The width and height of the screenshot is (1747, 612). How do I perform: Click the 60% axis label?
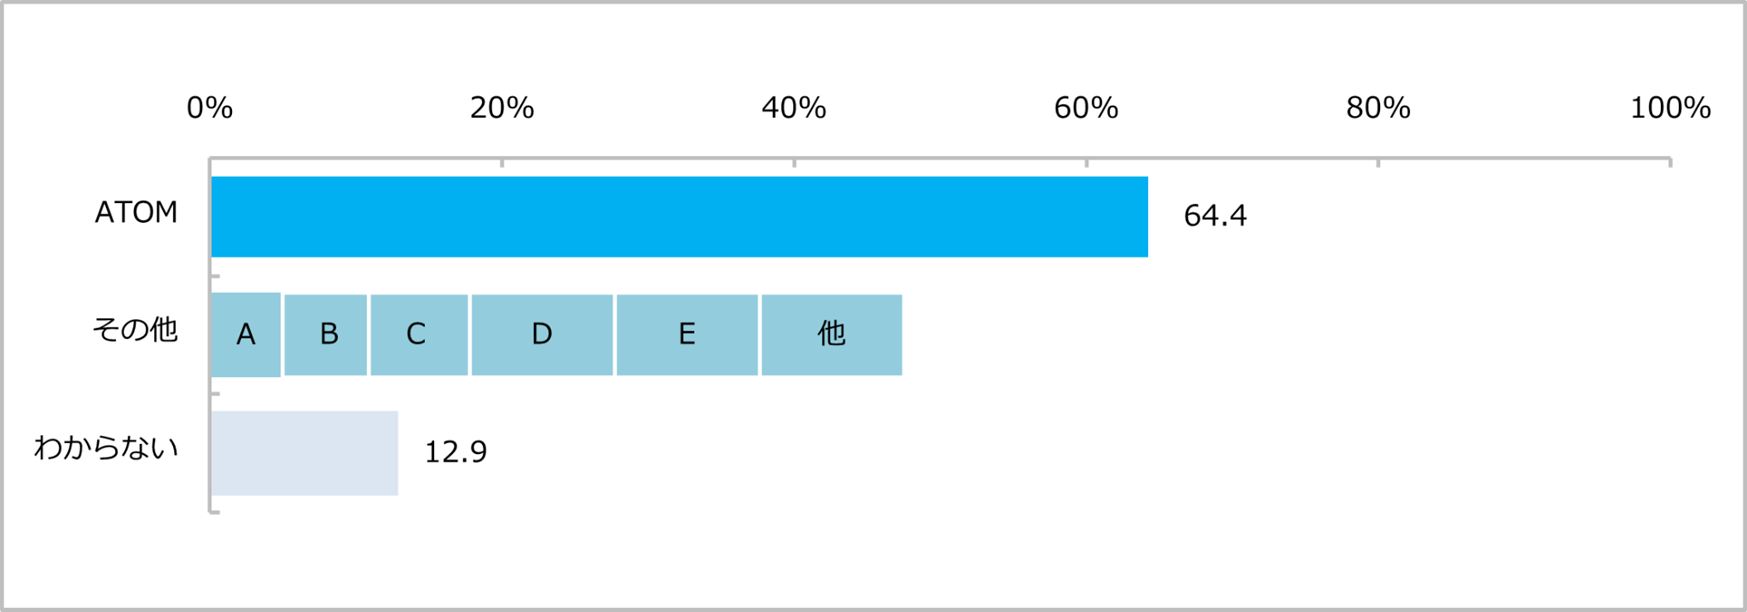(1086, 108)
